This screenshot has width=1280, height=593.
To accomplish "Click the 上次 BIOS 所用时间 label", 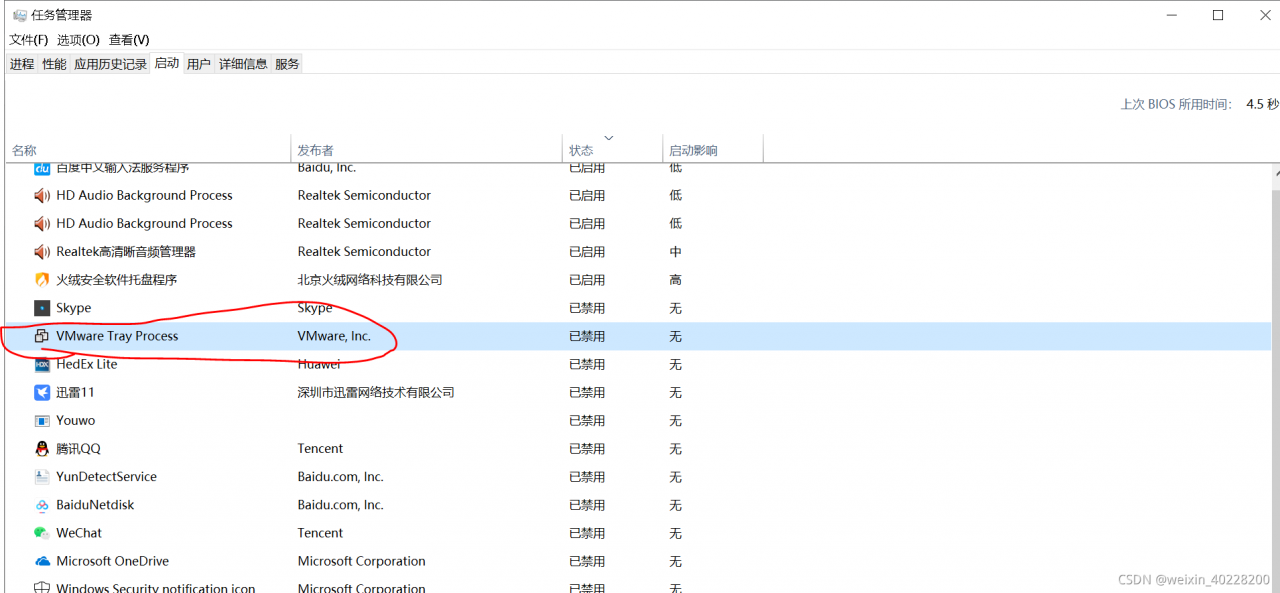I will tap(1176, 104).
